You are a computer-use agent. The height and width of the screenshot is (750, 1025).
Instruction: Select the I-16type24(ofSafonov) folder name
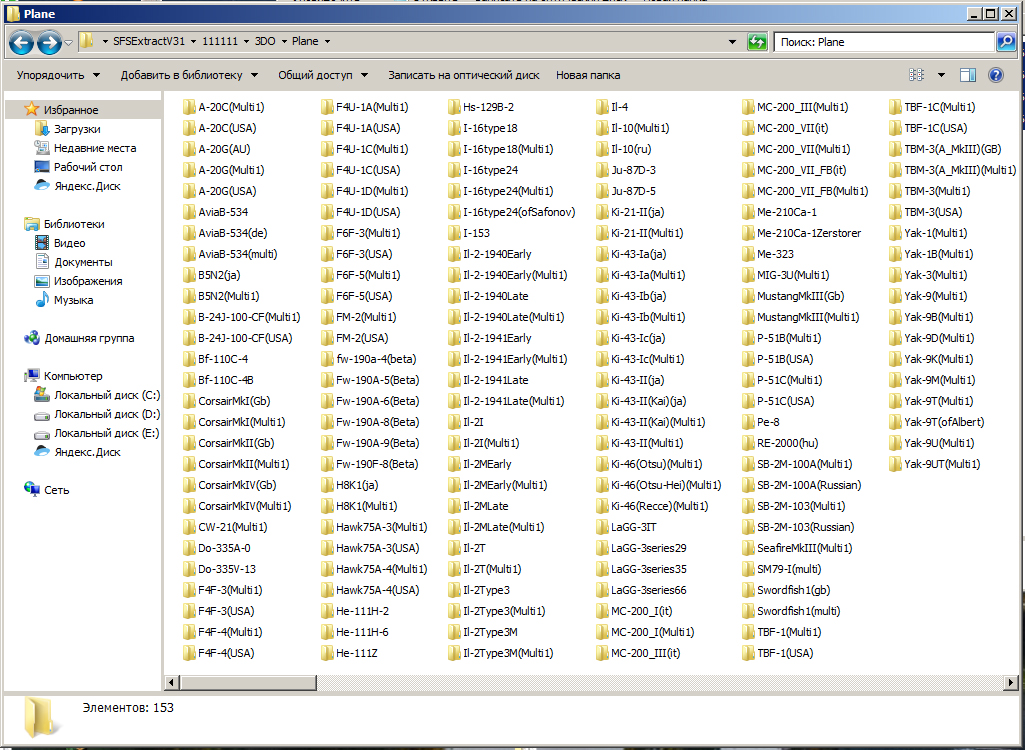click(x=519, y=212)
